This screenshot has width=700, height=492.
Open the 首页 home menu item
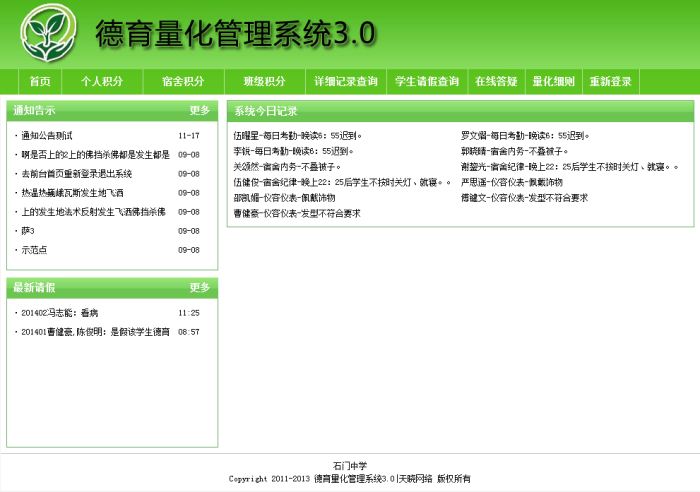tap(40, 82)
